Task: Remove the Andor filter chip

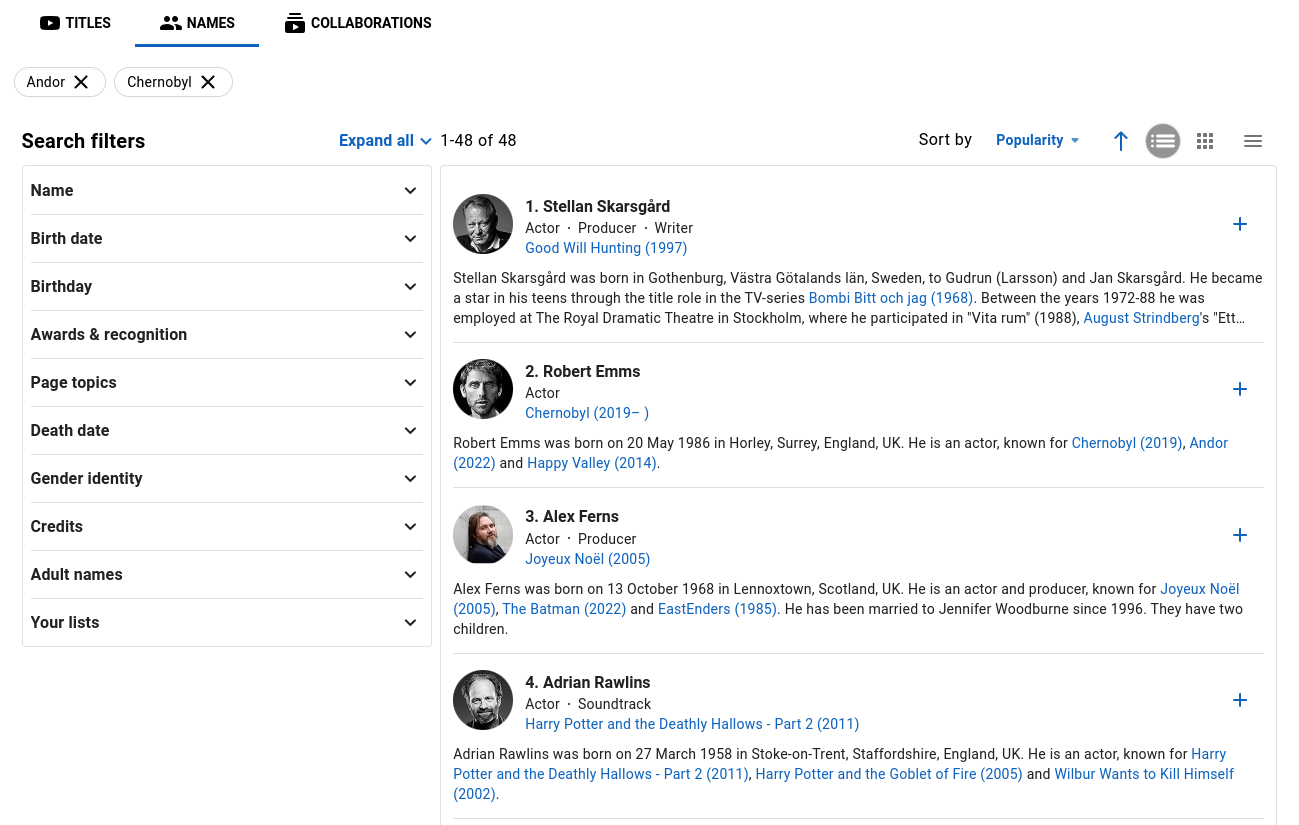Action: [82, 82]
